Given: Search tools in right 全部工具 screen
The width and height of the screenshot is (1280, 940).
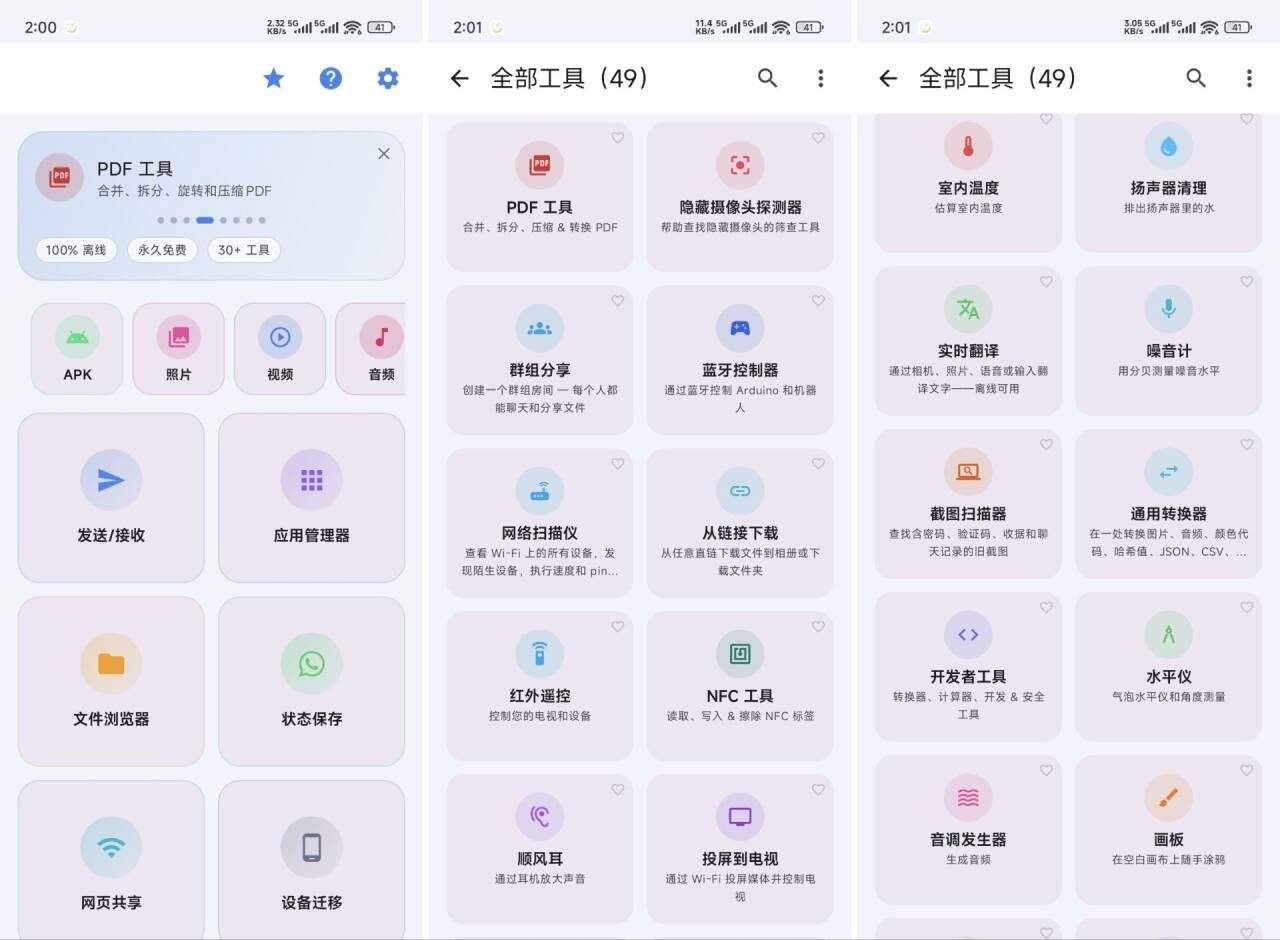Looking at the screenshot, I should (x=1196, y=78).
